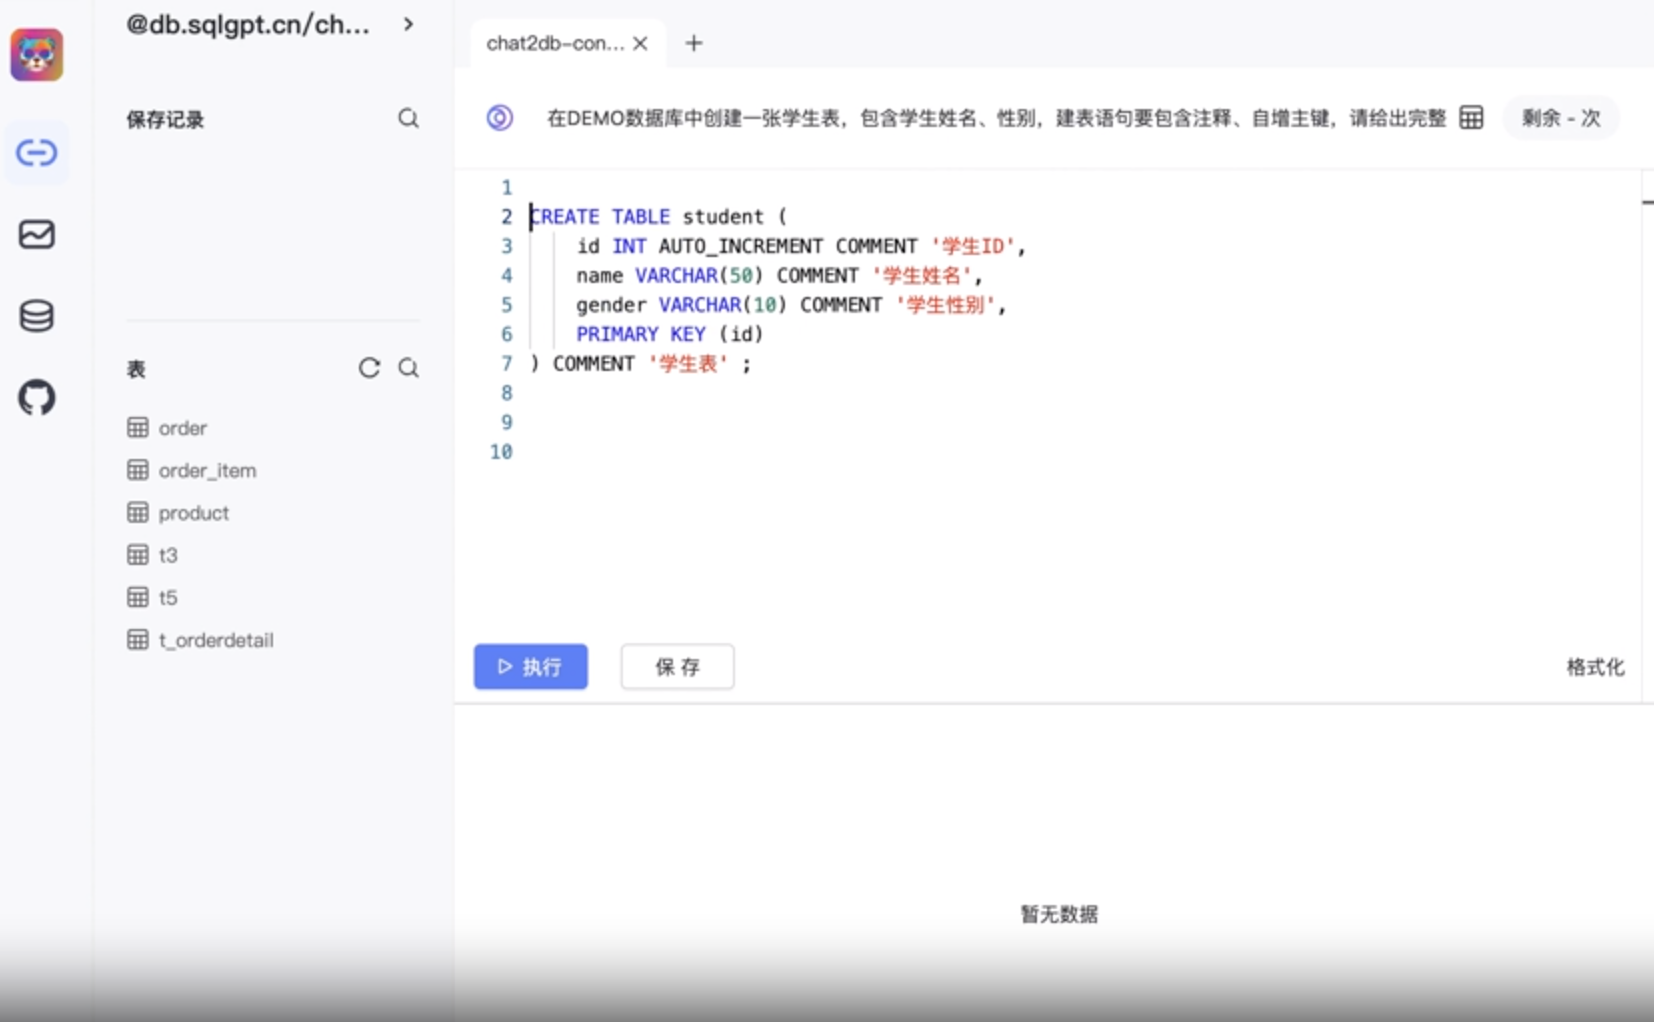Click the target icon beside the AI prompt
The width and height of the screenshot is (1654, 1022).
point(499,117)
